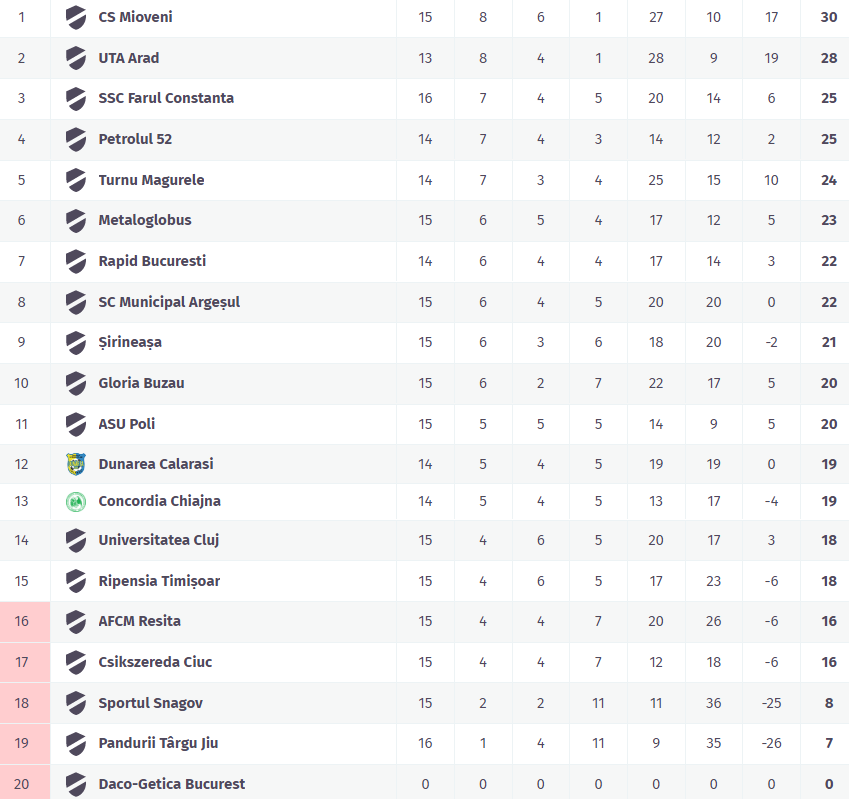This screenshot has height=799, width=849.
Task: Click the CS Mioveni team crest icon
Action: (x=76, y=17)
